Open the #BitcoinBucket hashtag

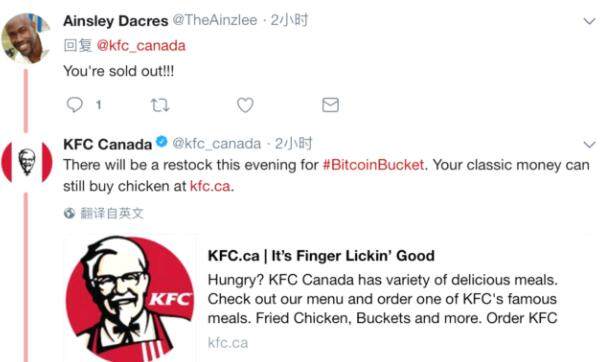coord(373,165)
